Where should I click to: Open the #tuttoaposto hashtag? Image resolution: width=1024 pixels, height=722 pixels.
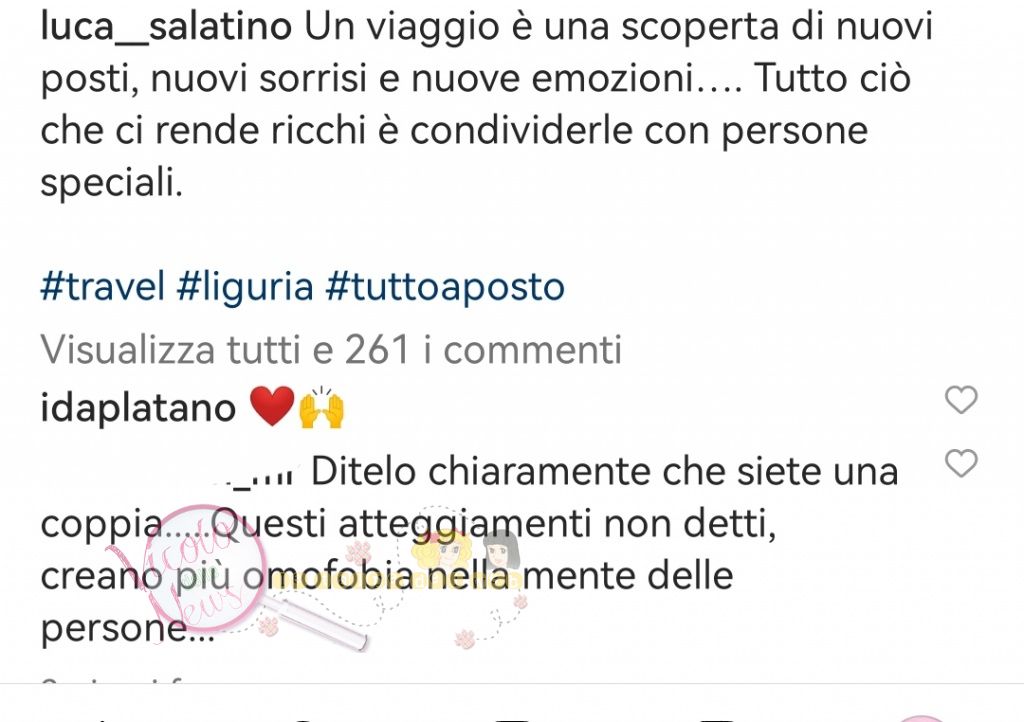pyautogui.click(x=445, y=287)
